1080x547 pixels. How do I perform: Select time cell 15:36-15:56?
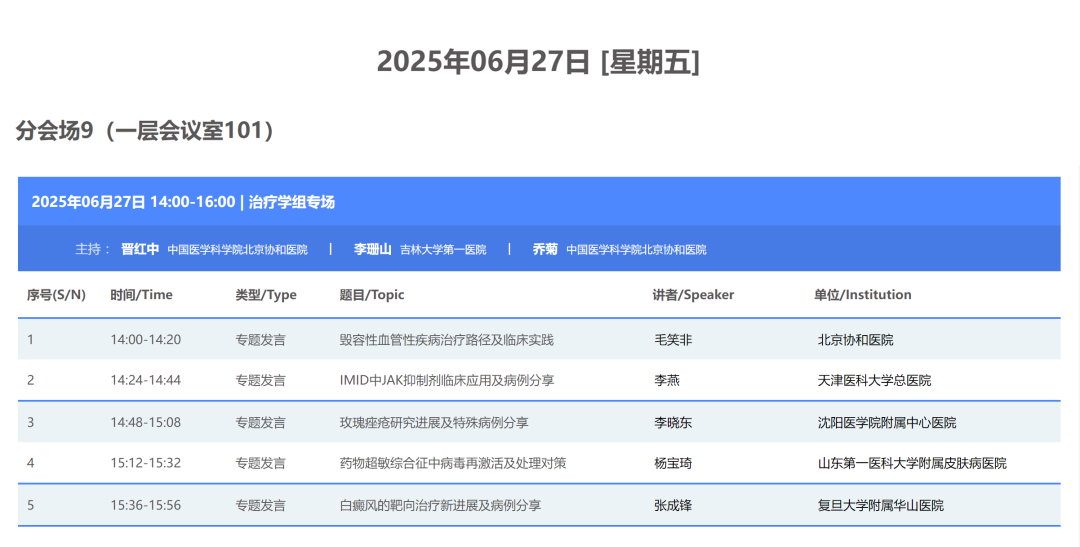click(x=145, y=505)
